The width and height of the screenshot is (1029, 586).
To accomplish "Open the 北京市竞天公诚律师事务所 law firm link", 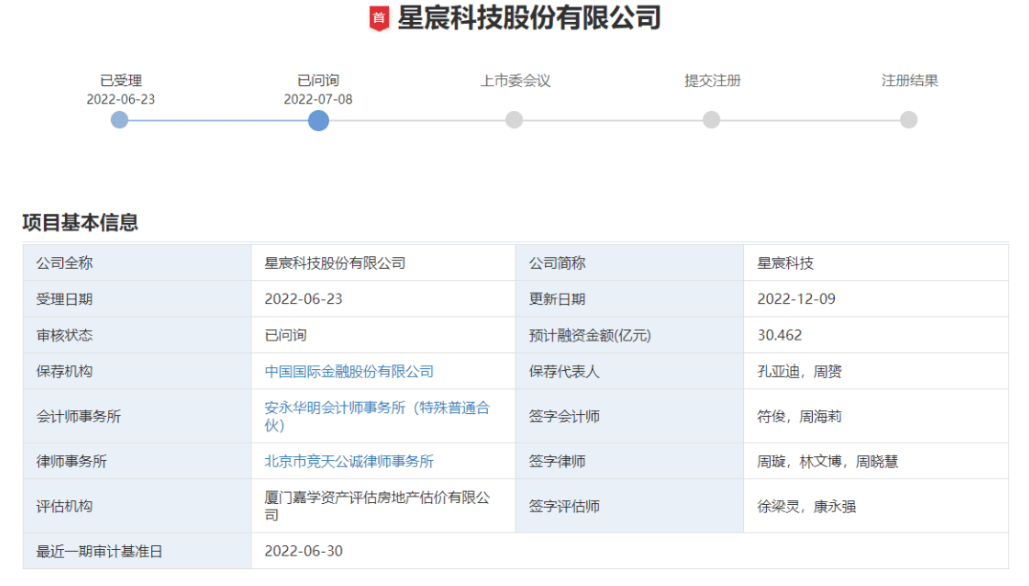I will click(x=349, y=461).
